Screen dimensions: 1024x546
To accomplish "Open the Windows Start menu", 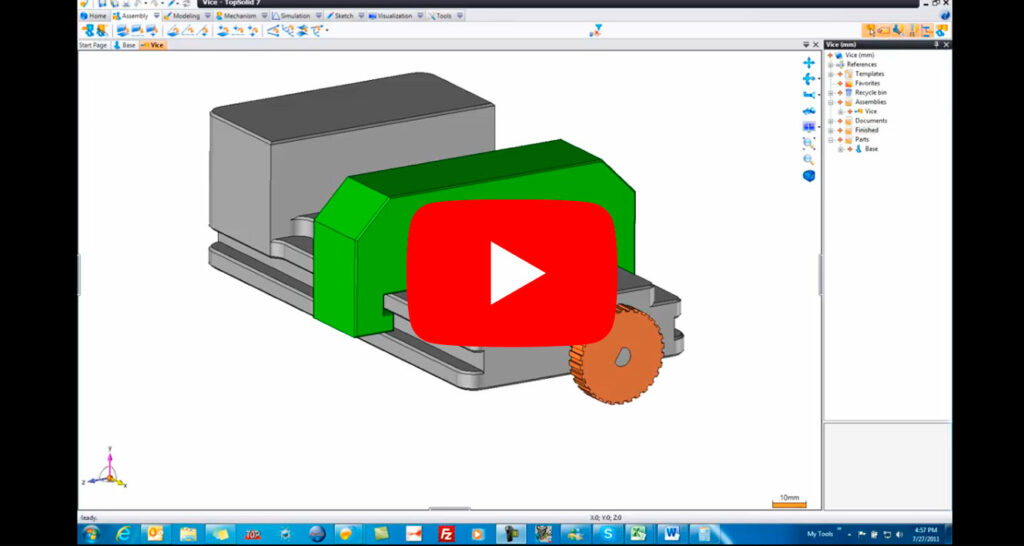I will click(x=91, y=534).
